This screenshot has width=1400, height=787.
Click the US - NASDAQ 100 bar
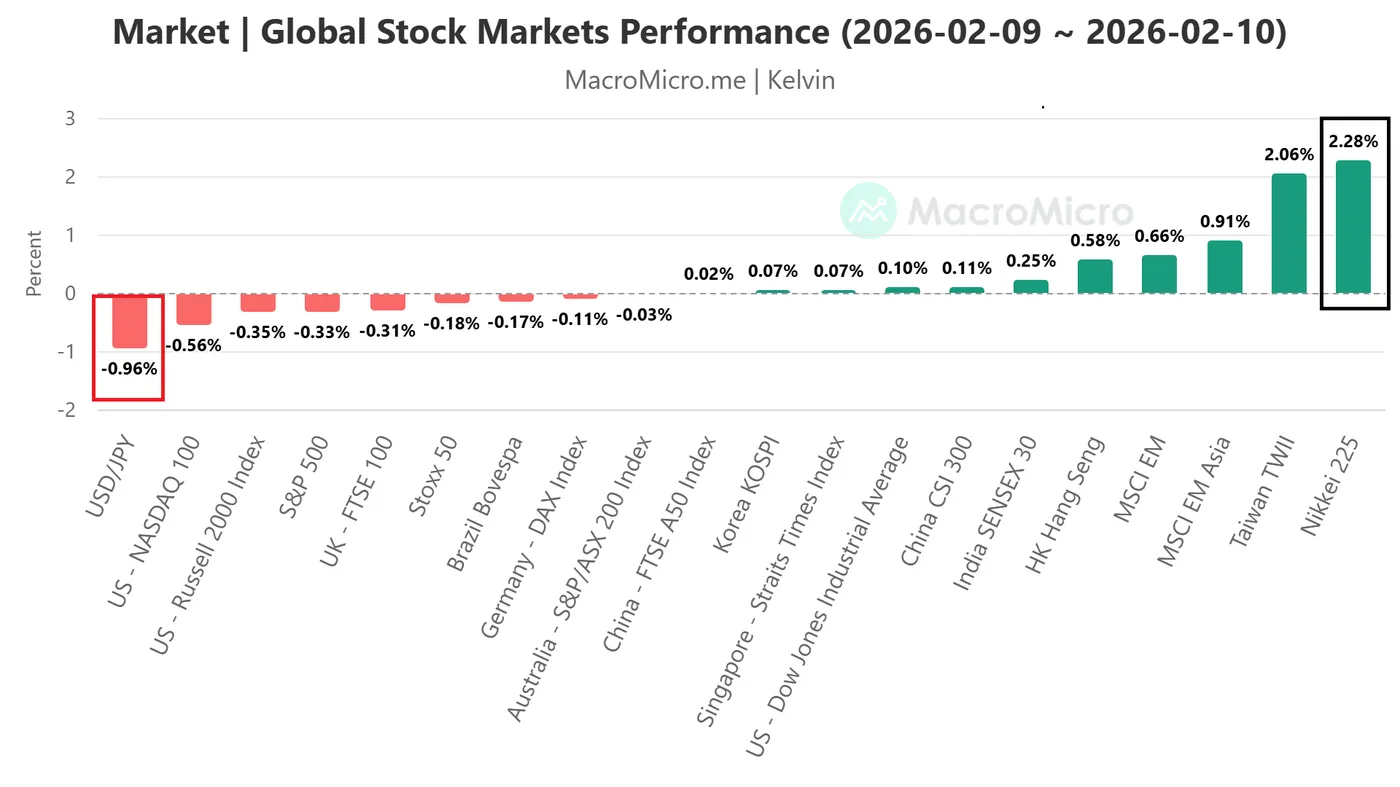(x=194, y=309)
